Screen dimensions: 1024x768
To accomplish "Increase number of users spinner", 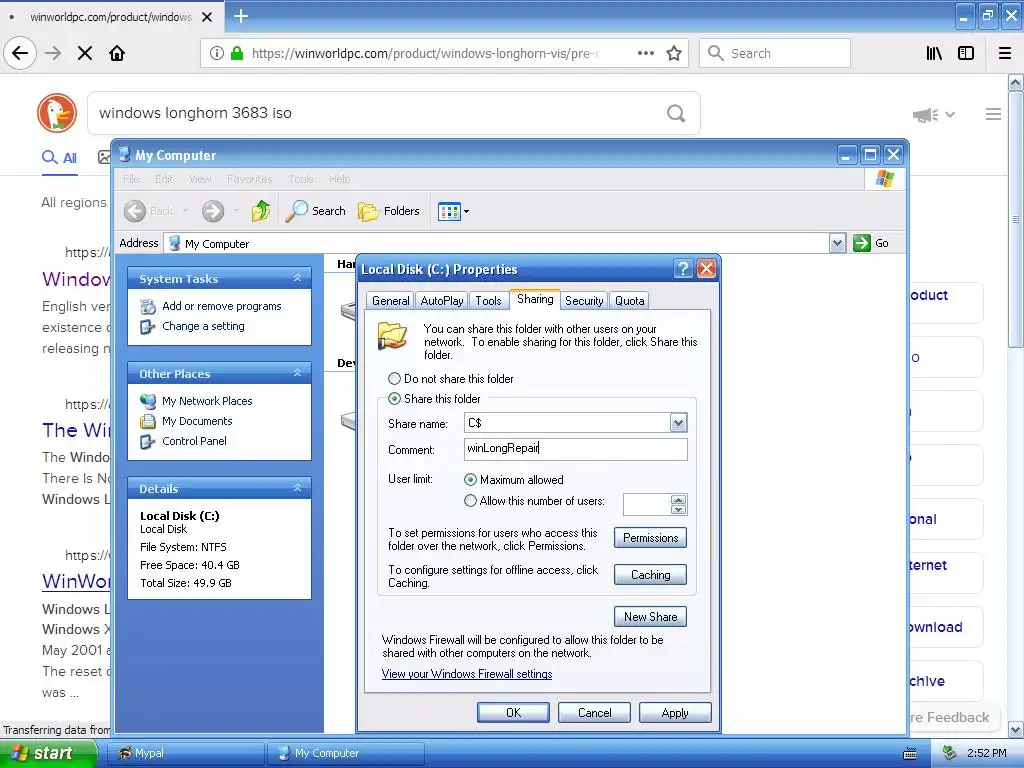I will click(679, 500).
